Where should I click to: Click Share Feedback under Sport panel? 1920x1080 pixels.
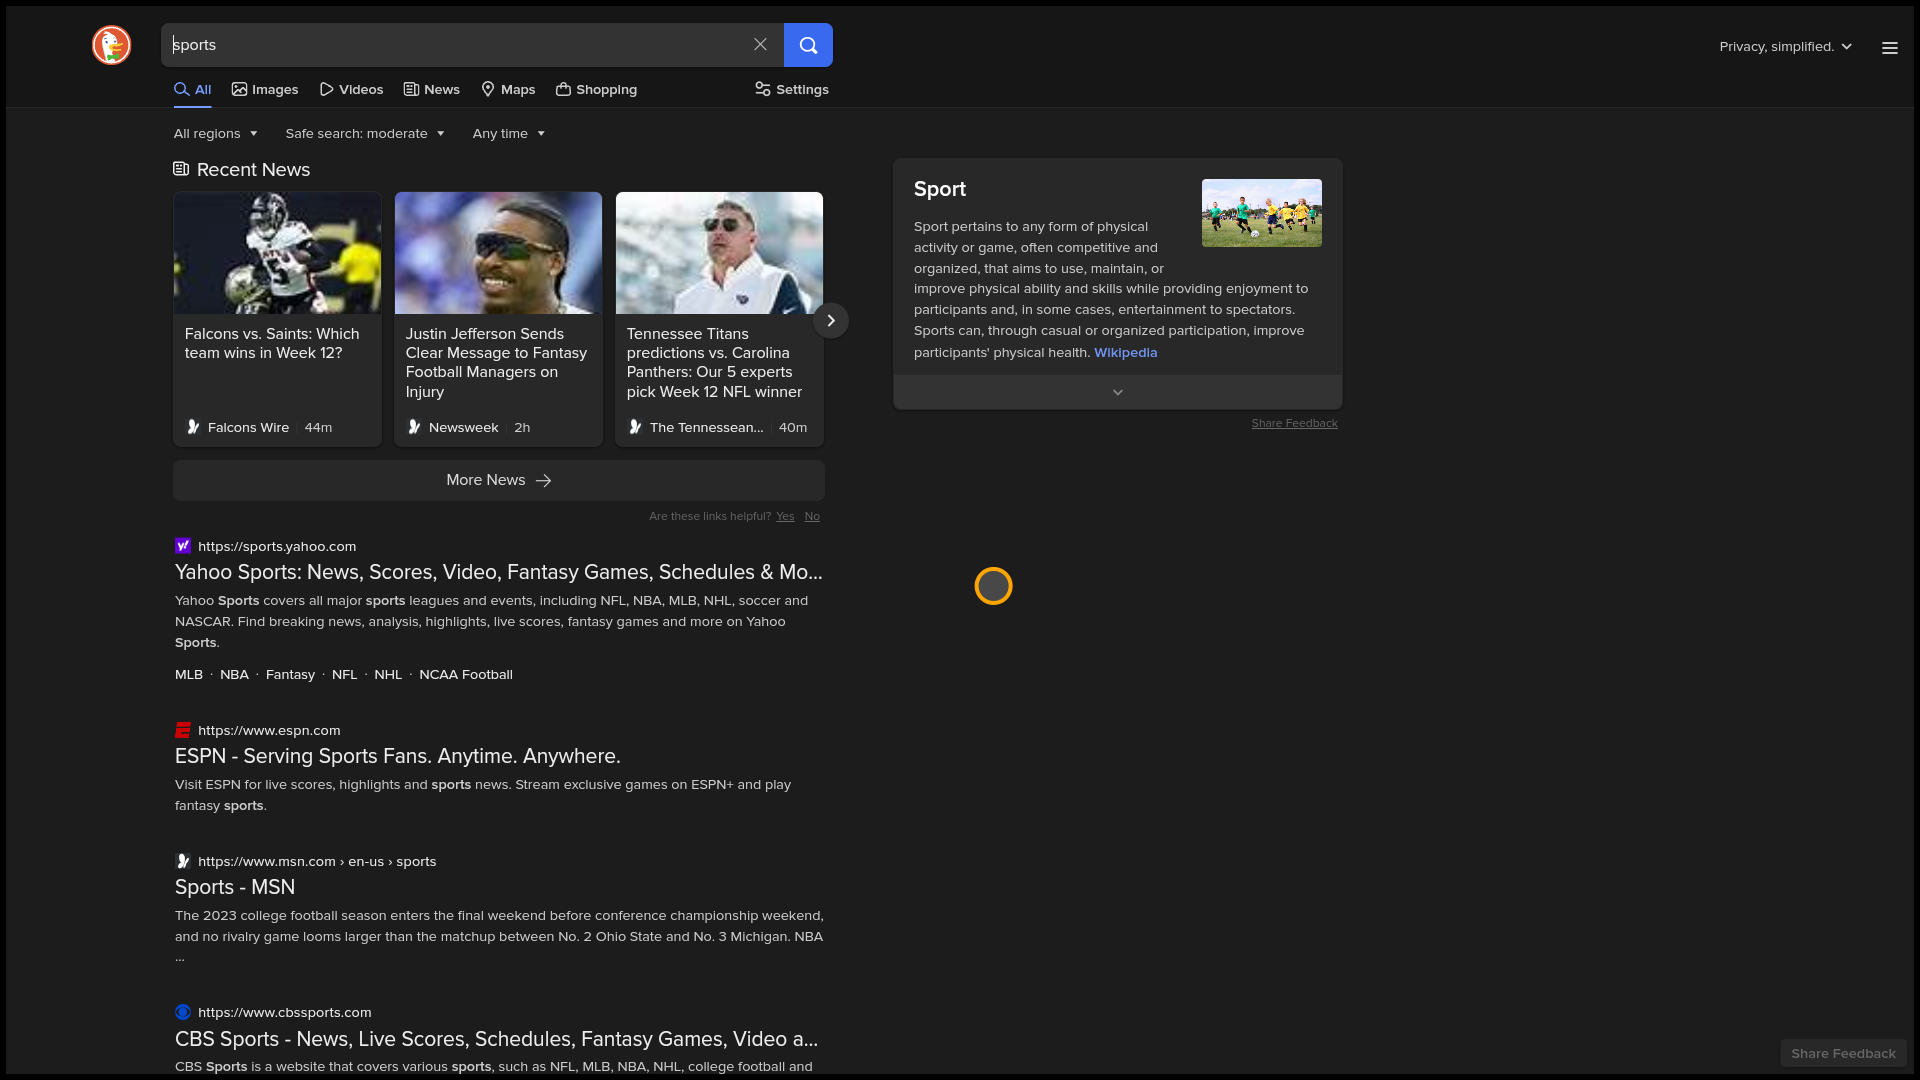coord(1294,423)
